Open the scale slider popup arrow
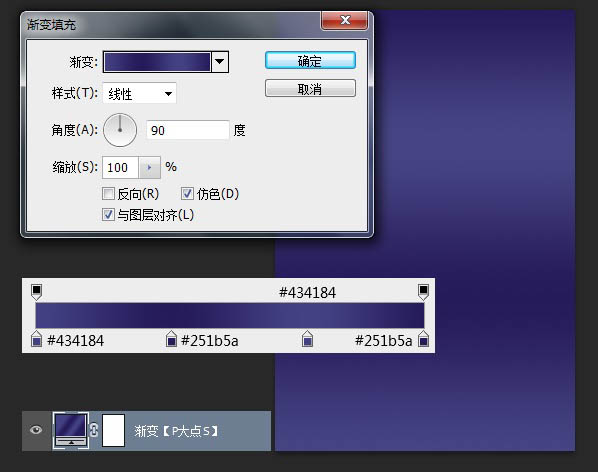 (149, 167)
